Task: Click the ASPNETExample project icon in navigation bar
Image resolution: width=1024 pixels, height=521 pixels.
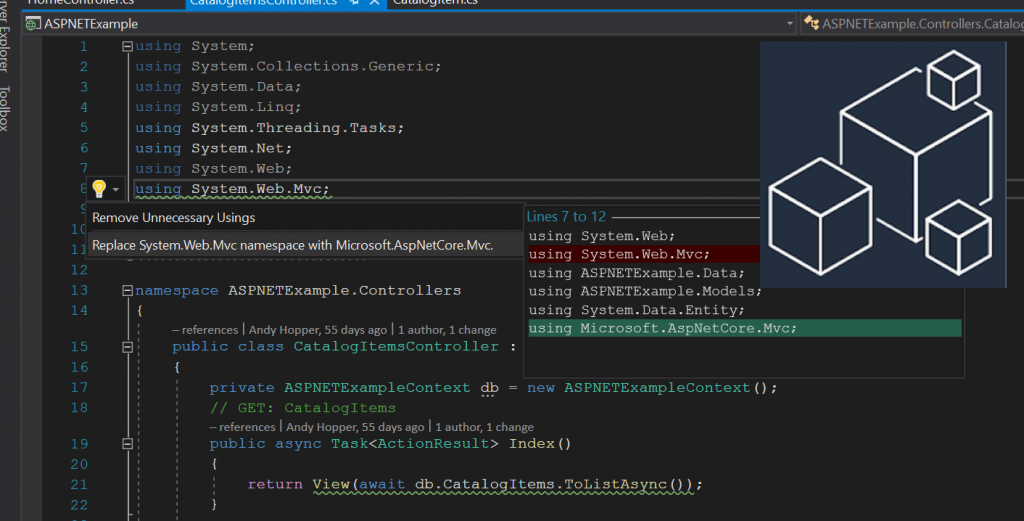Action: [x=32, y=23]
